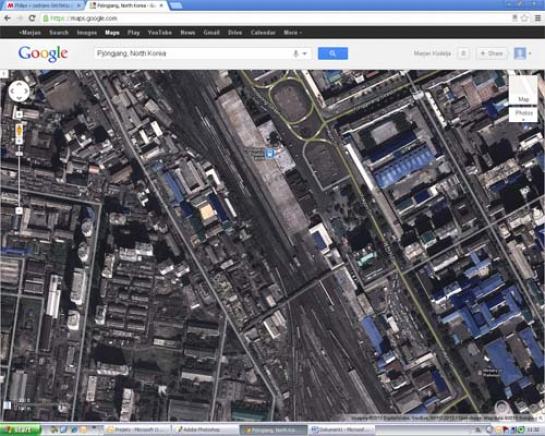Close the Pyongyang, North Korea tab

point(161,6)
